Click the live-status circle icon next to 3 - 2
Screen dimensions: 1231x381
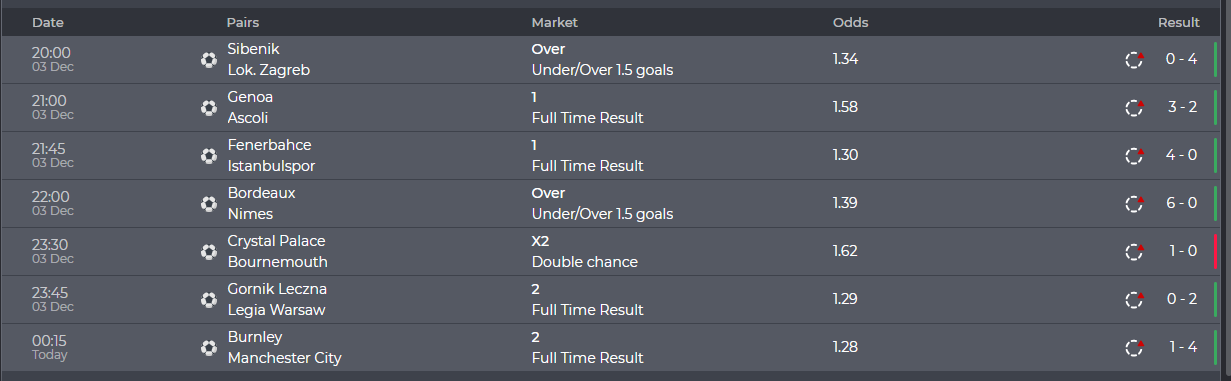point(1134,108)
